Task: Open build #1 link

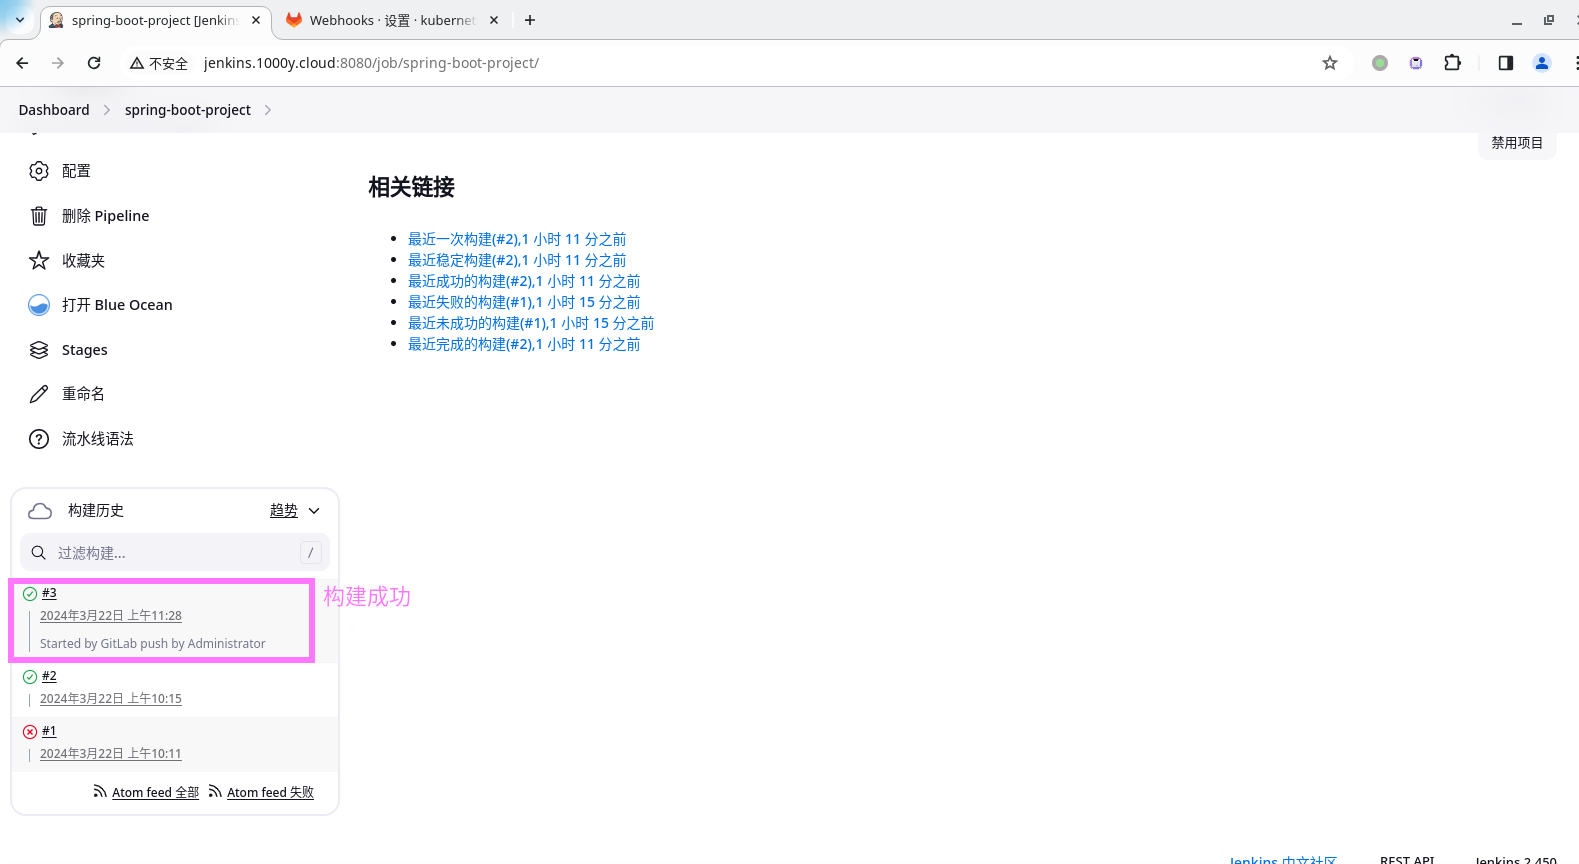Action: (x=49, y=731)
